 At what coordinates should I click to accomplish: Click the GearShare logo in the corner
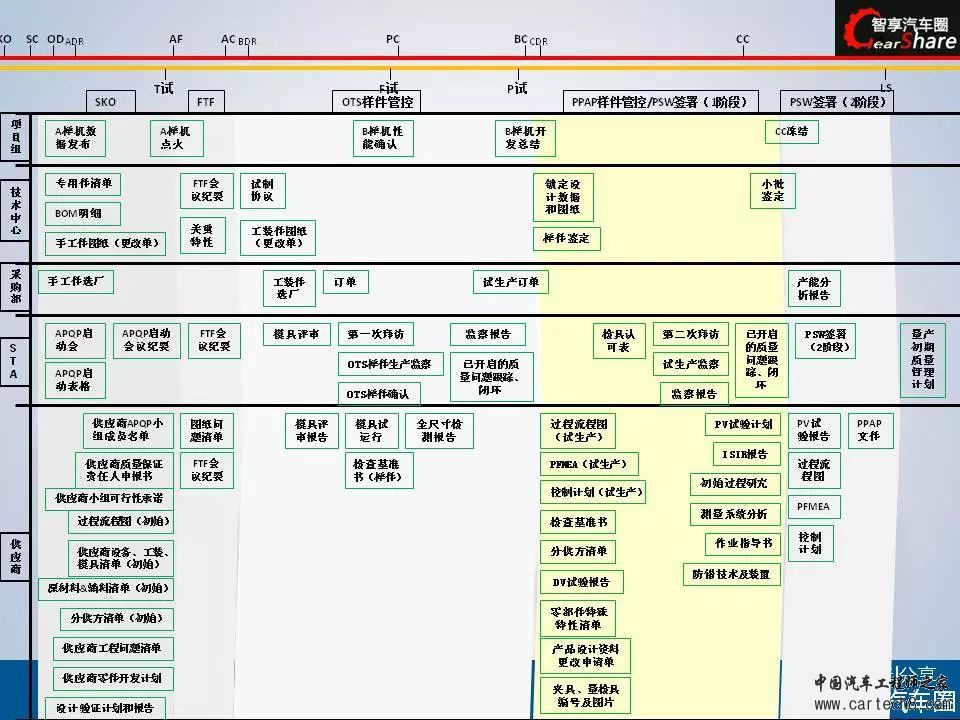[897, 28]
